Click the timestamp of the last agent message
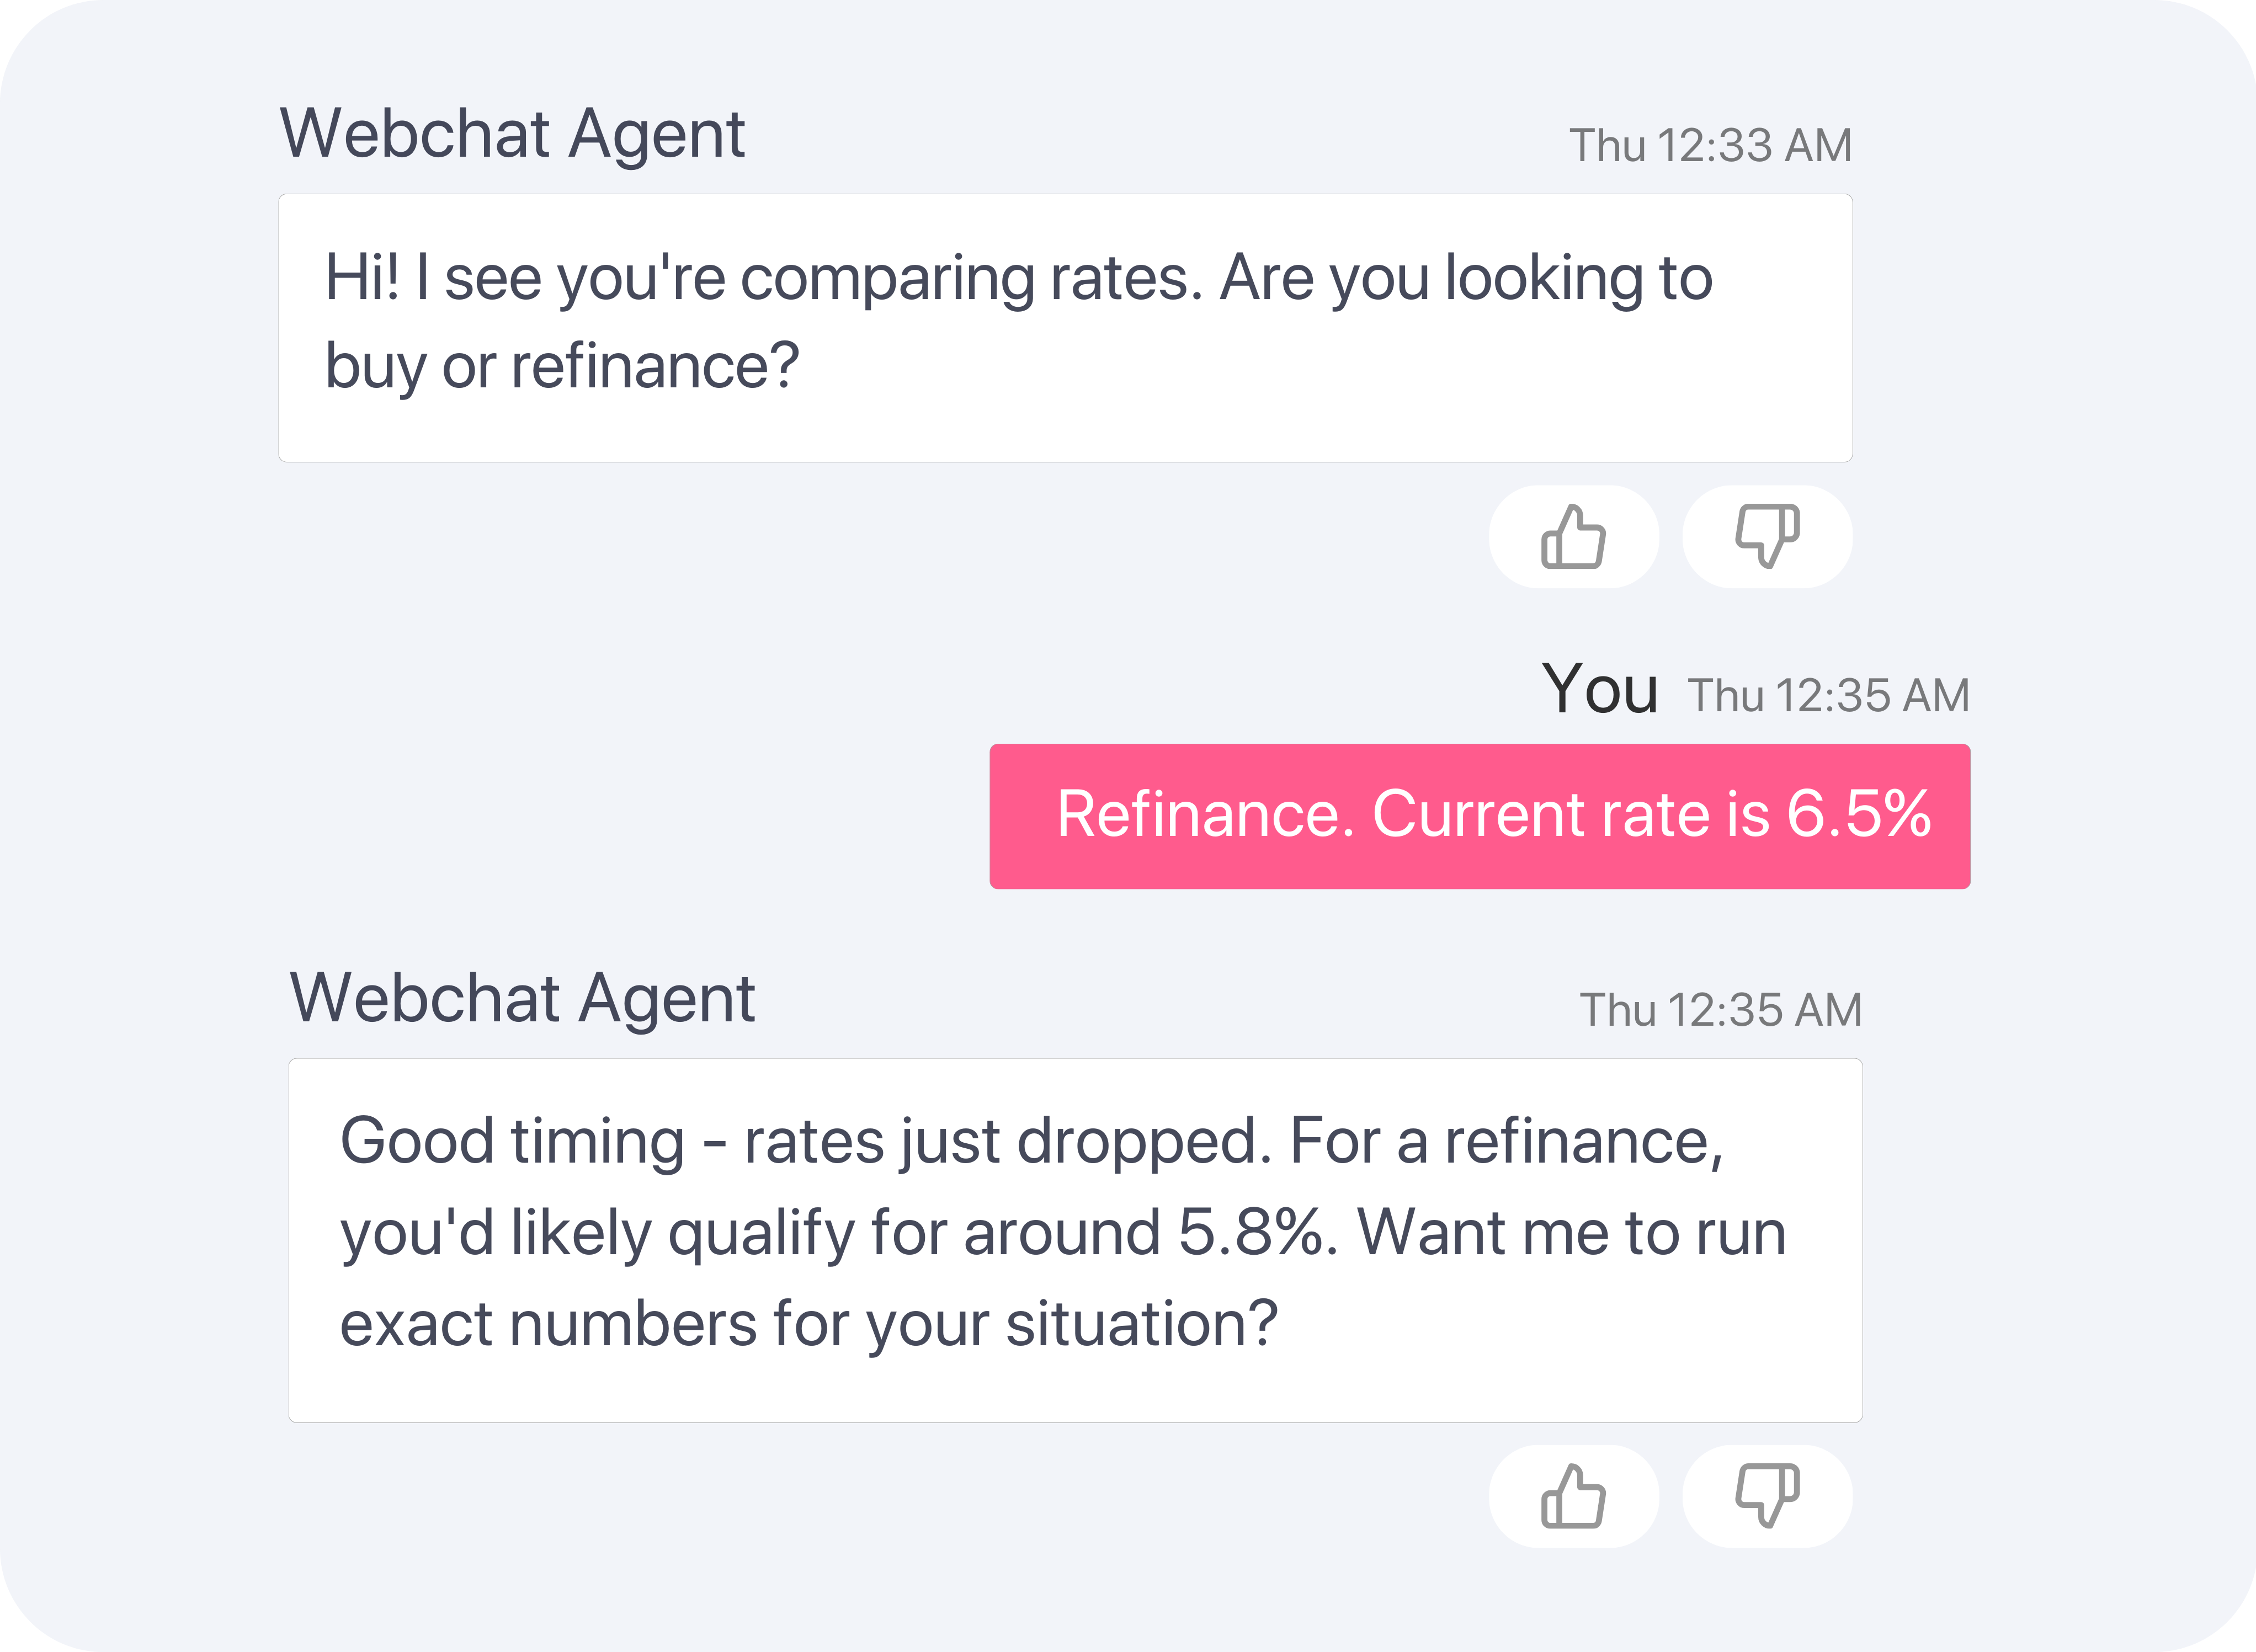This screenshot has width=2256, height=1652. click(x=1720, y=1010)
